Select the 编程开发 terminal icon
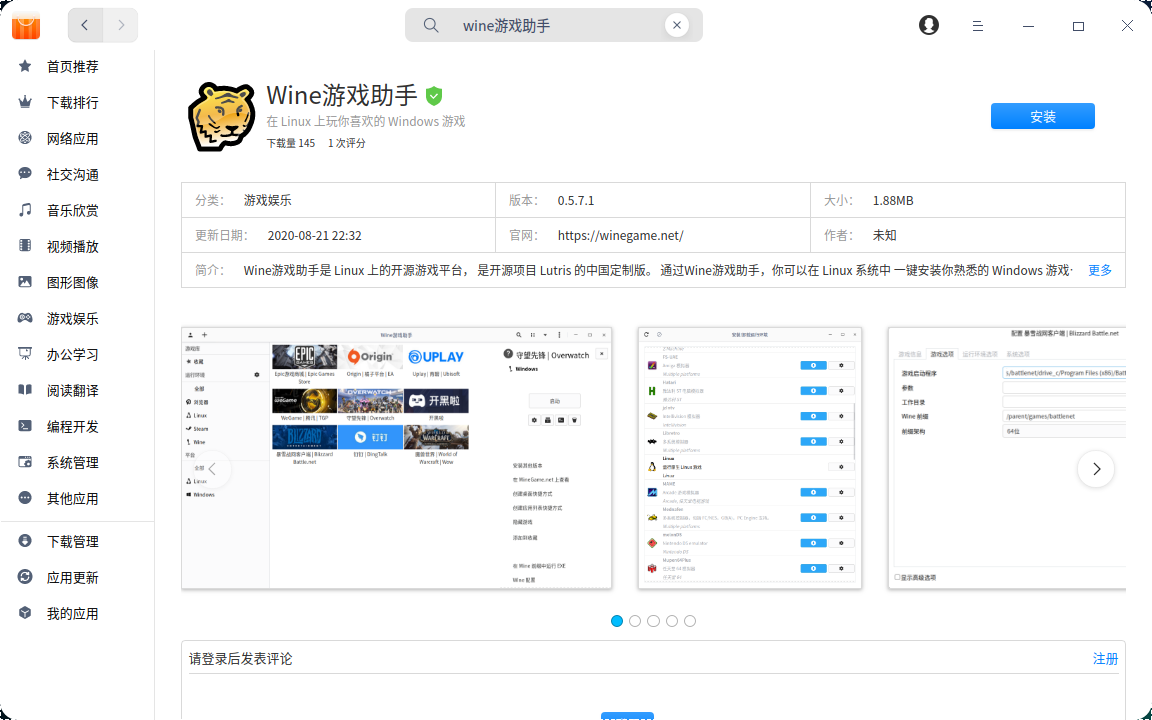The height and width of the screenshot is (720, 1152). (26, 427)
